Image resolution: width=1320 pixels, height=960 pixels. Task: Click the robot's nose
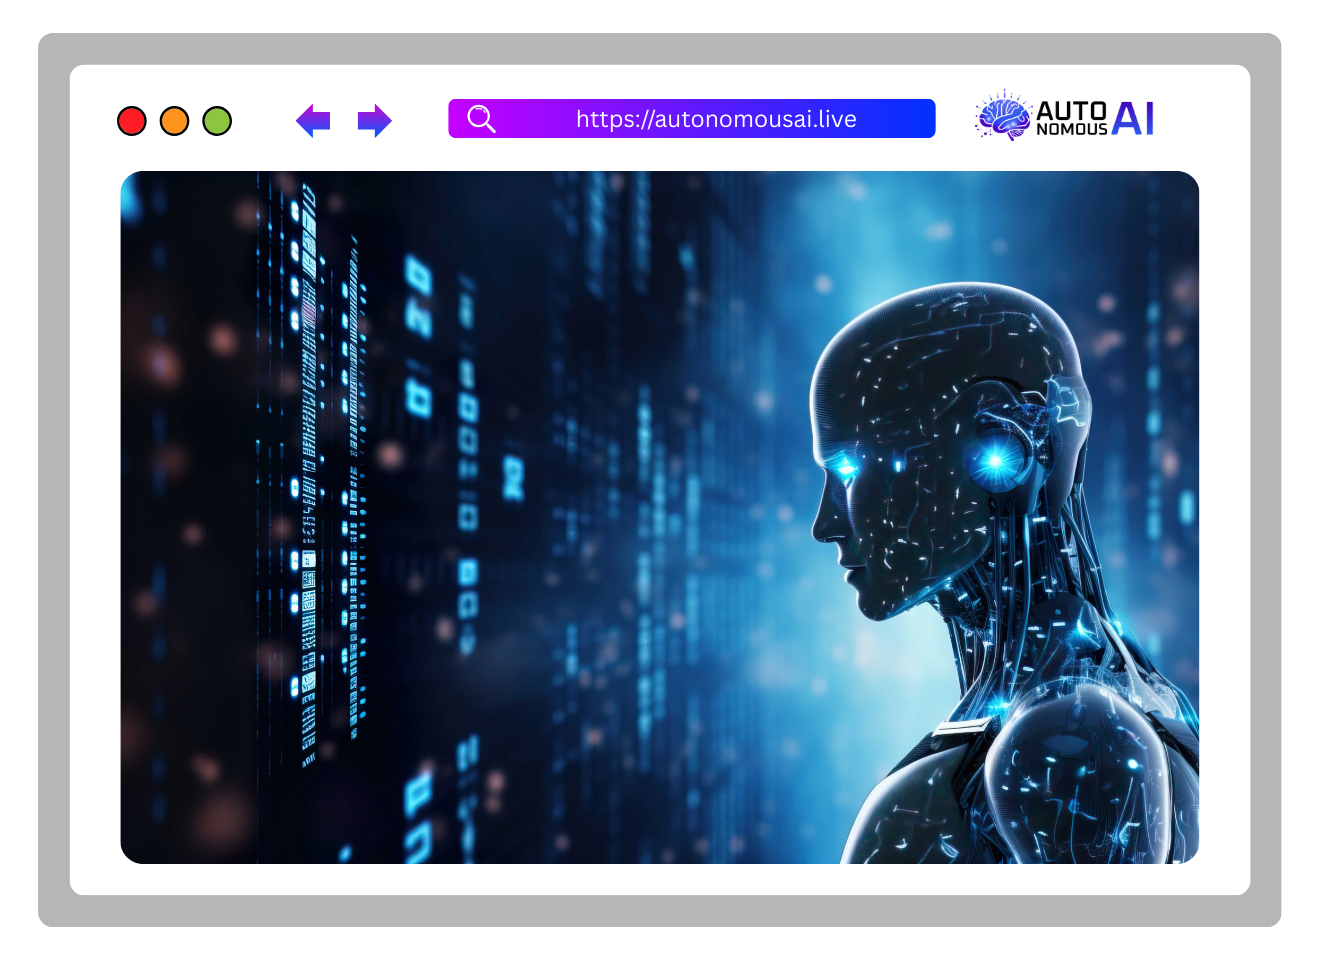pyautogui.click(x=822, y=522)
